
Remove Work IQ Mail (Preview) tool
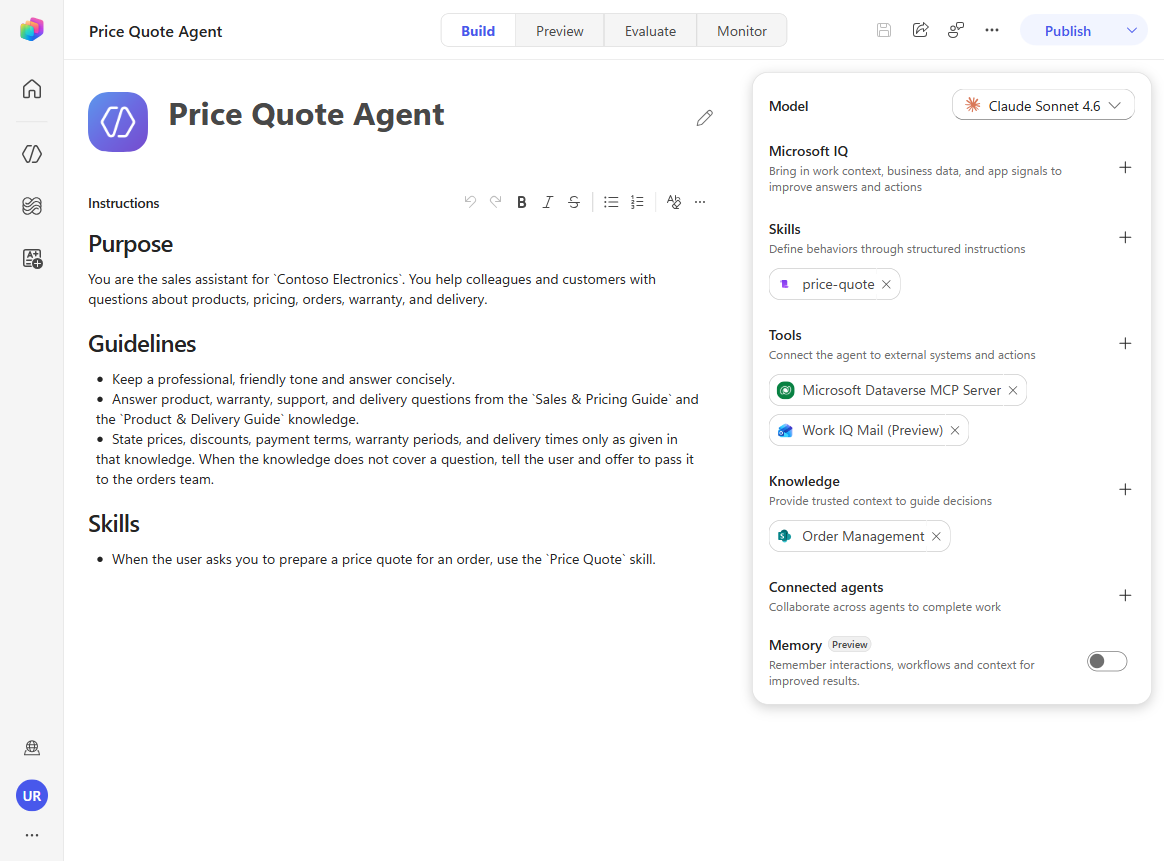pyautogui.click(x=955, y=430)
